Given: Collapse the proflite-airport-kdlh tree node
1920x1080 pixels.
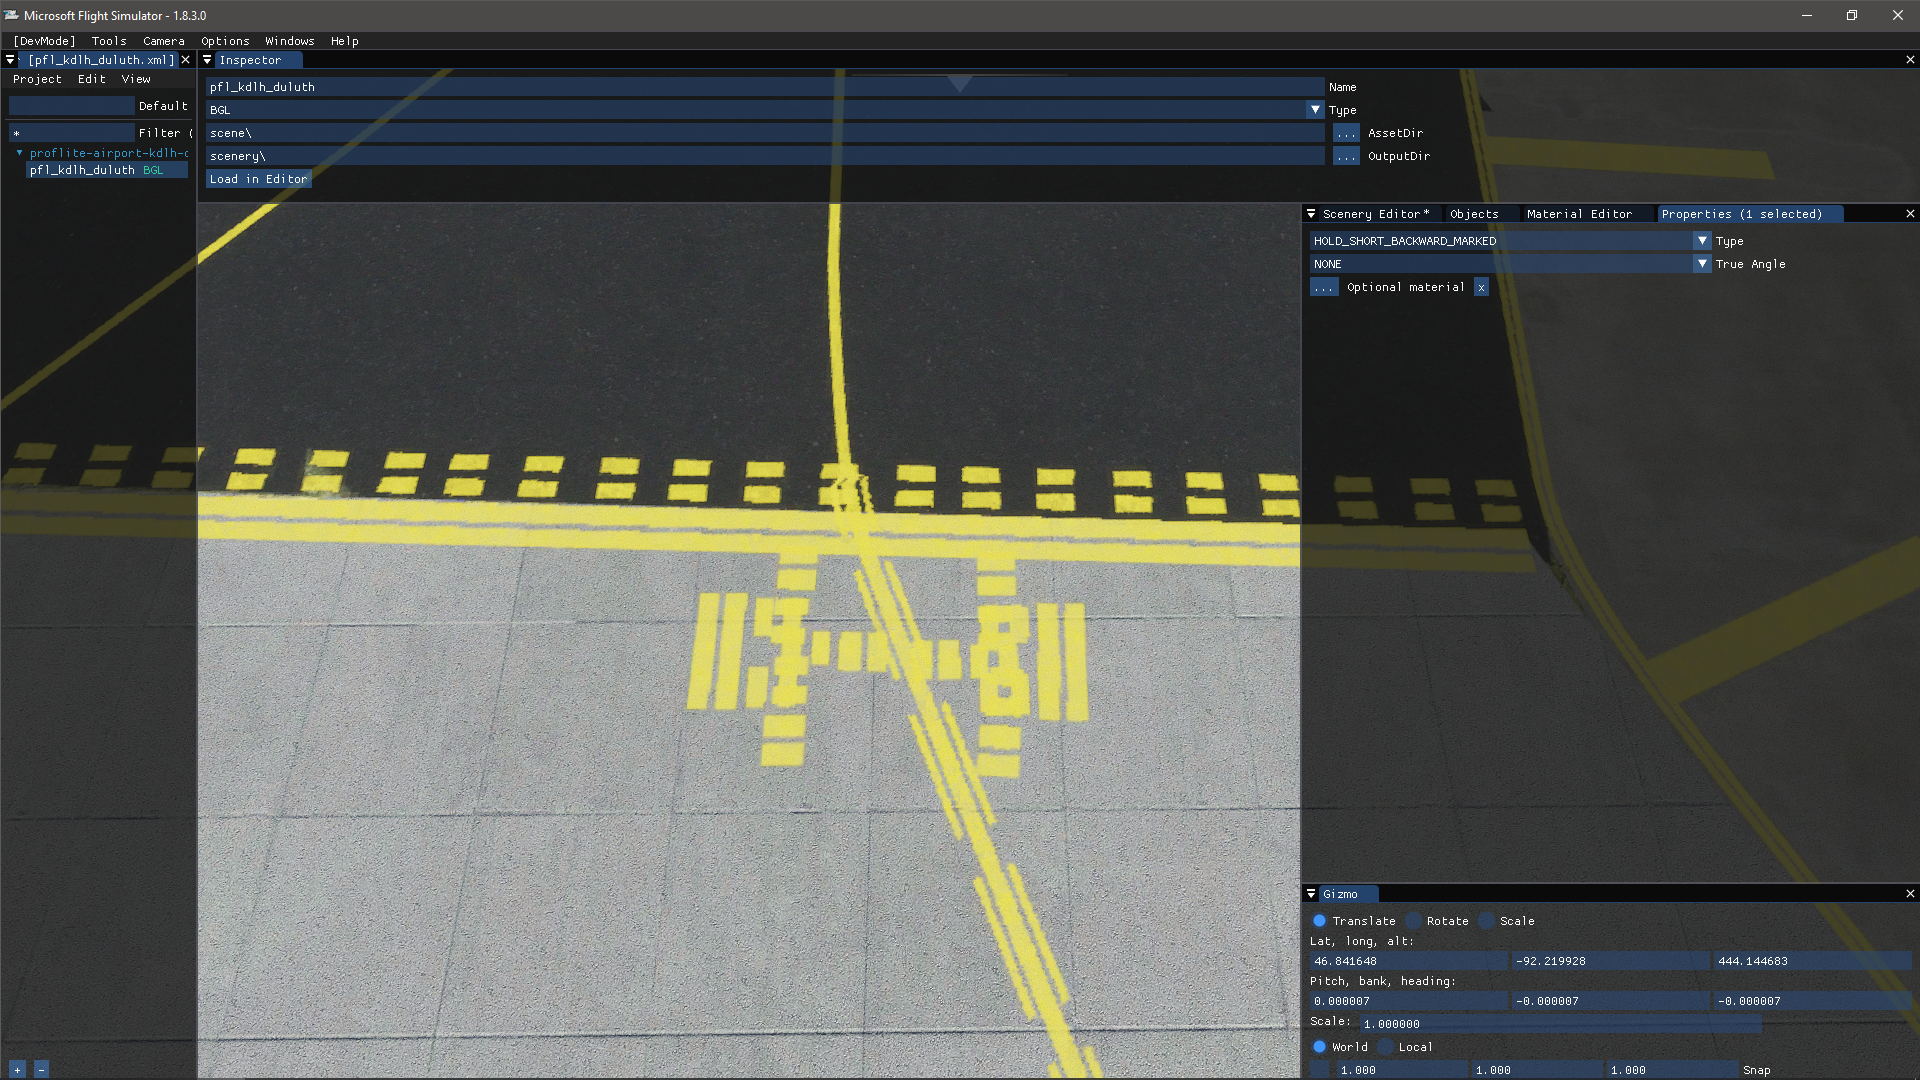Looking at the screenshot, I should (x=19, y=153).
